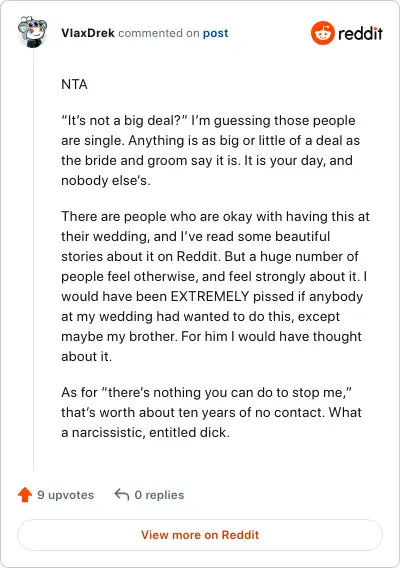Click the View more on Reddit button
Image resolution: width=400 pixels, height=568 pixels.
coord(200,535)
